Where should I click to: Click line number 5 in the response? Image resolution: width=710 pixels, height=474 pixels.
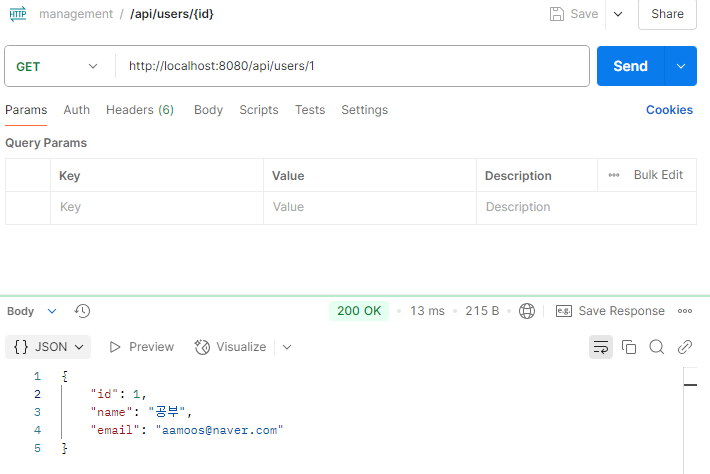point(37,448)
